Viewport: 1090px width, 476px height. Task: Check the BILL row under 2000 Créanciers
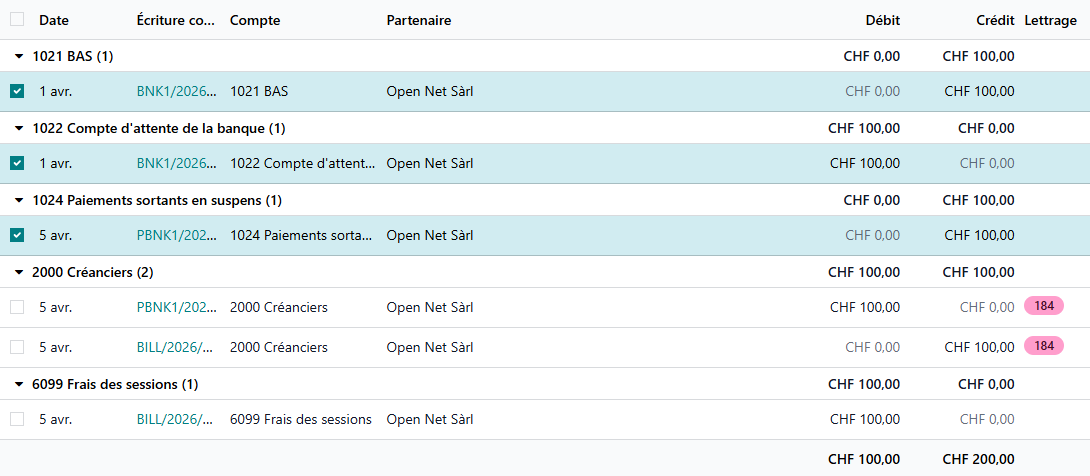click(x=17, y=348)
